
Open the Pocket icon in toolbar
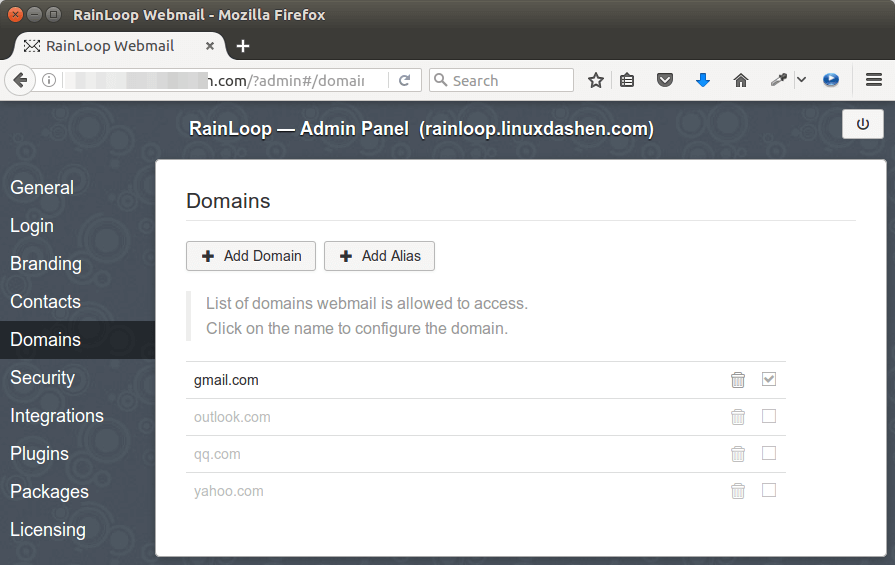(x=665, y=81)
